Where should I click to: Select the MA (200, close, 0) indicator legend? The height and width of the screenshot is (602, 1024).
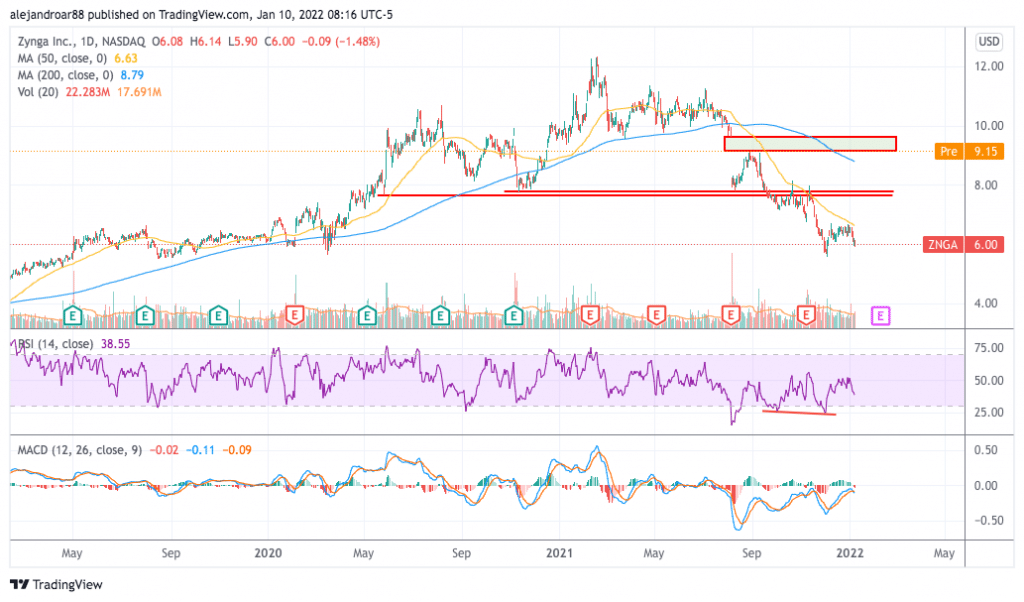click(x=66, y=75)
